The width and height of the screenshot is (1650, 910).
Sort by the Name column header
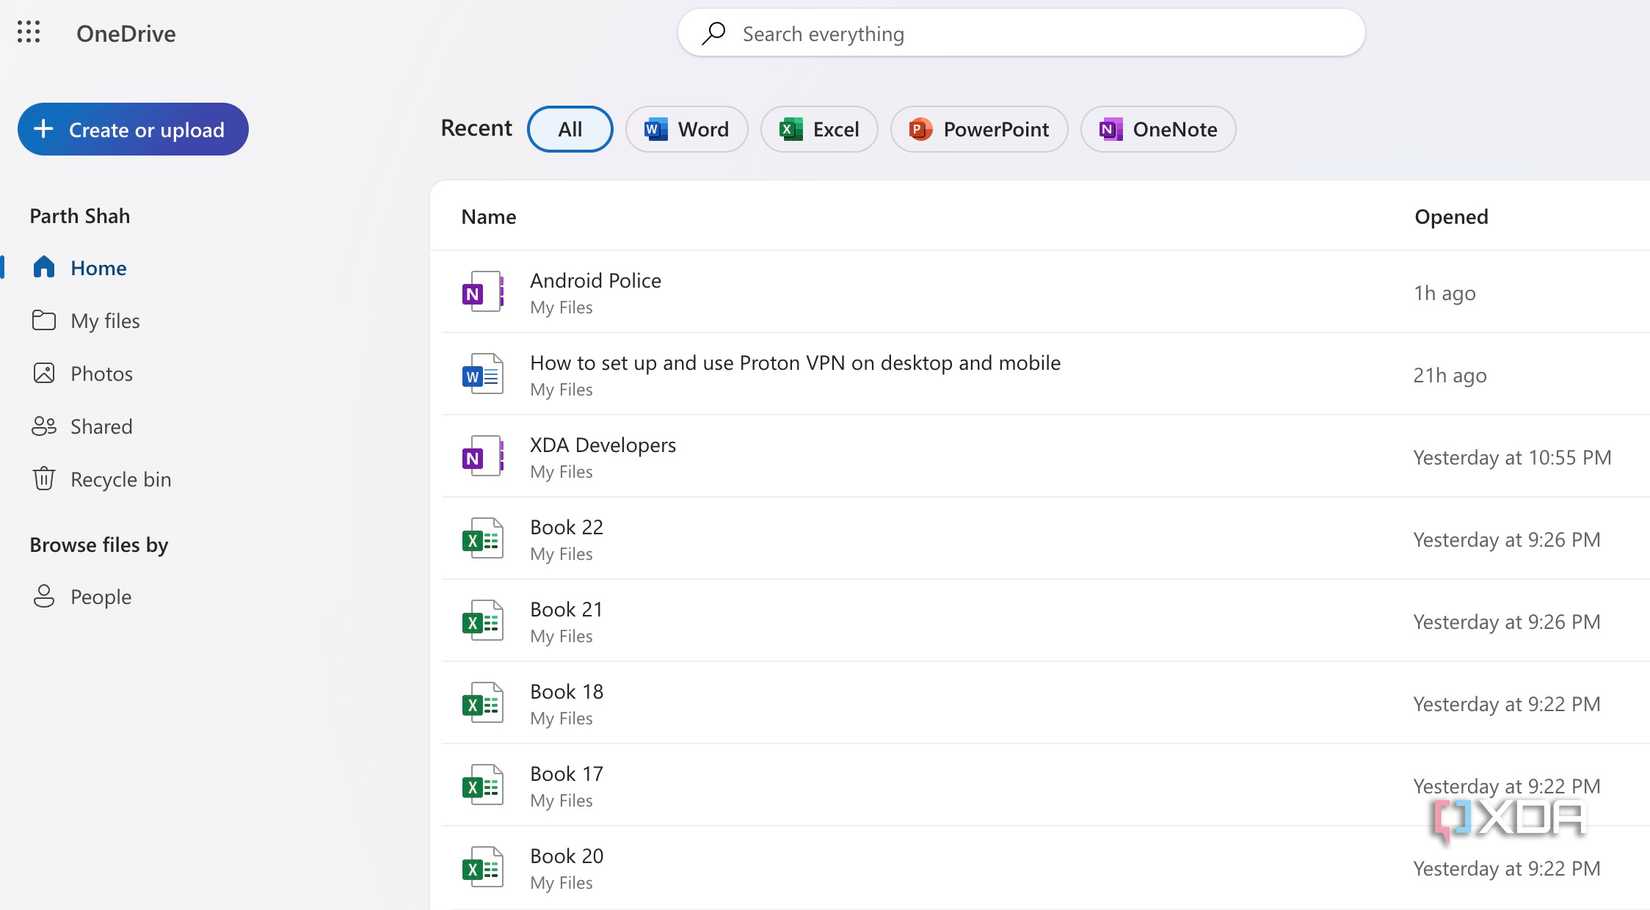pos(489,217)
